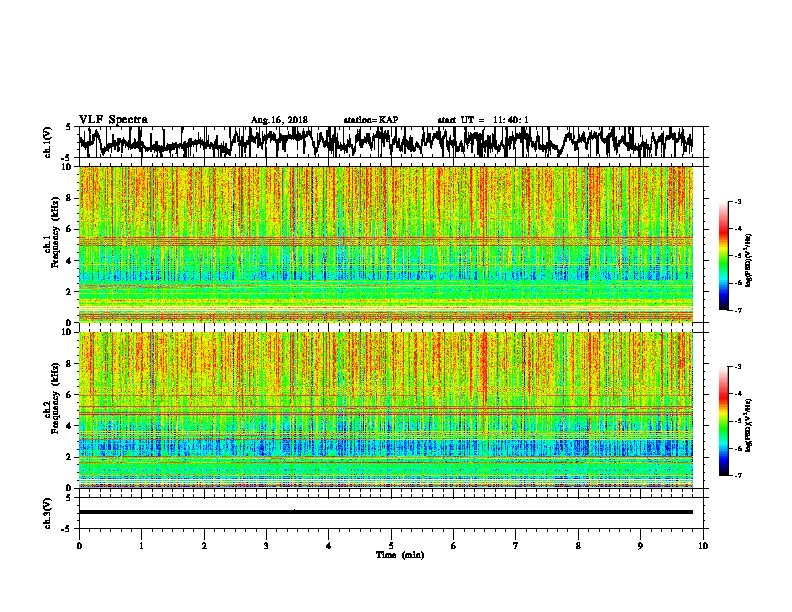The image size is (792, 612).
Task: Select the ch.1 spectrogram color bar
Action: [723, 256]
